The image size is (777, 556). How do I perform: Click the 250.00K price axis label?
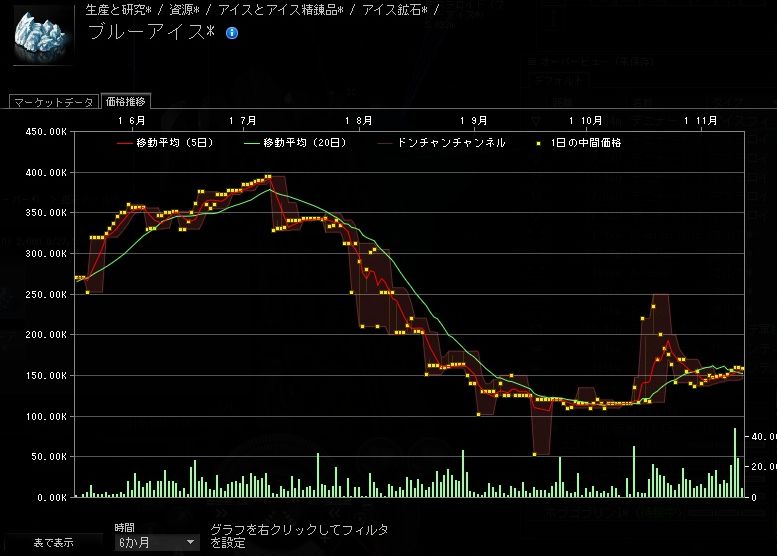click(46, 294)
